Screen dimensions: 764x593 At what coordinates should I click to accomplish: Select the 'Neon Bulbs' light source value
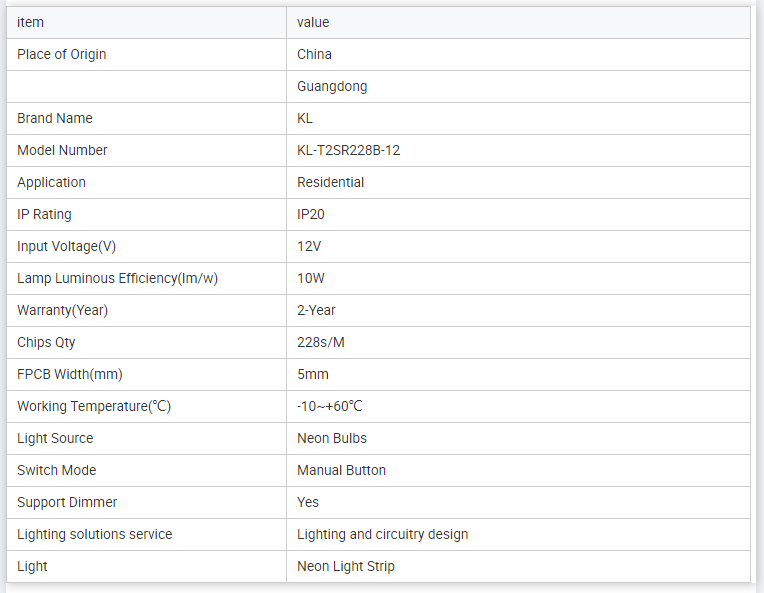(x=332, y=438)
